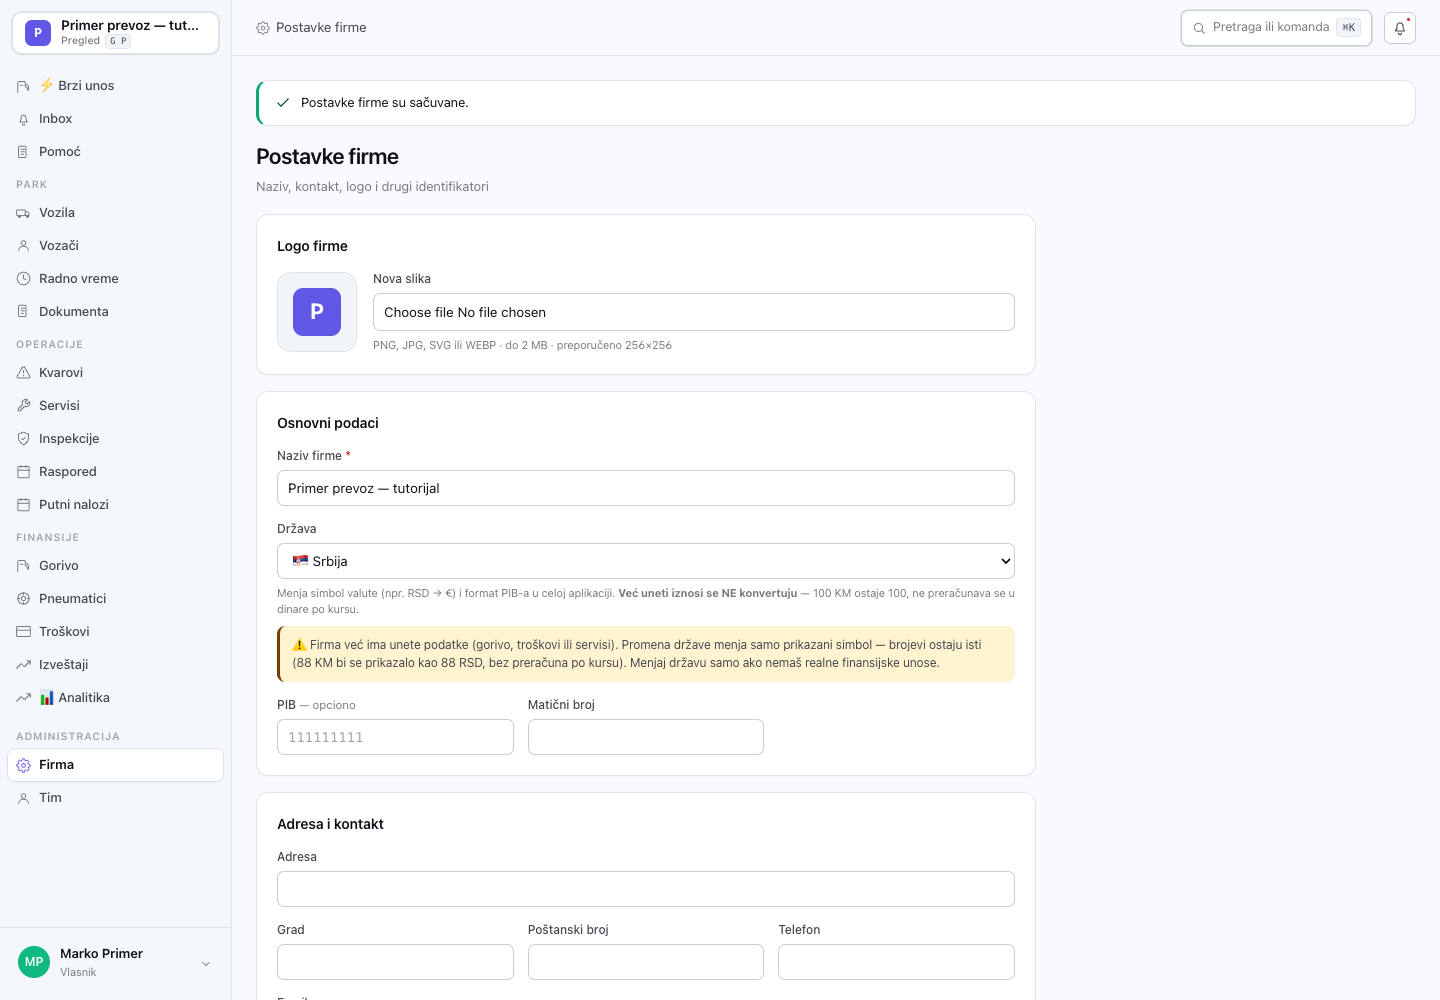Expand the Marko Primer user menu

[115, 962]
